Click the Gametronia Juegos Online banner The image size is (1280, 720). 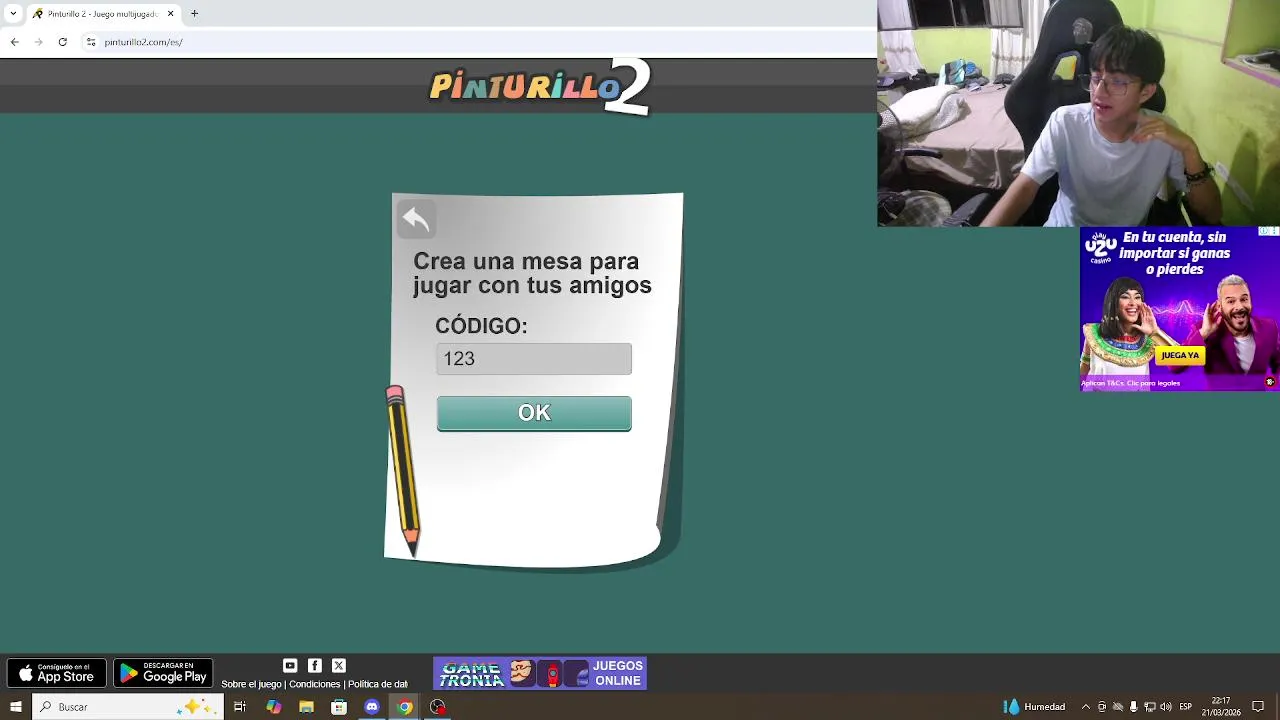pos(540,673)
